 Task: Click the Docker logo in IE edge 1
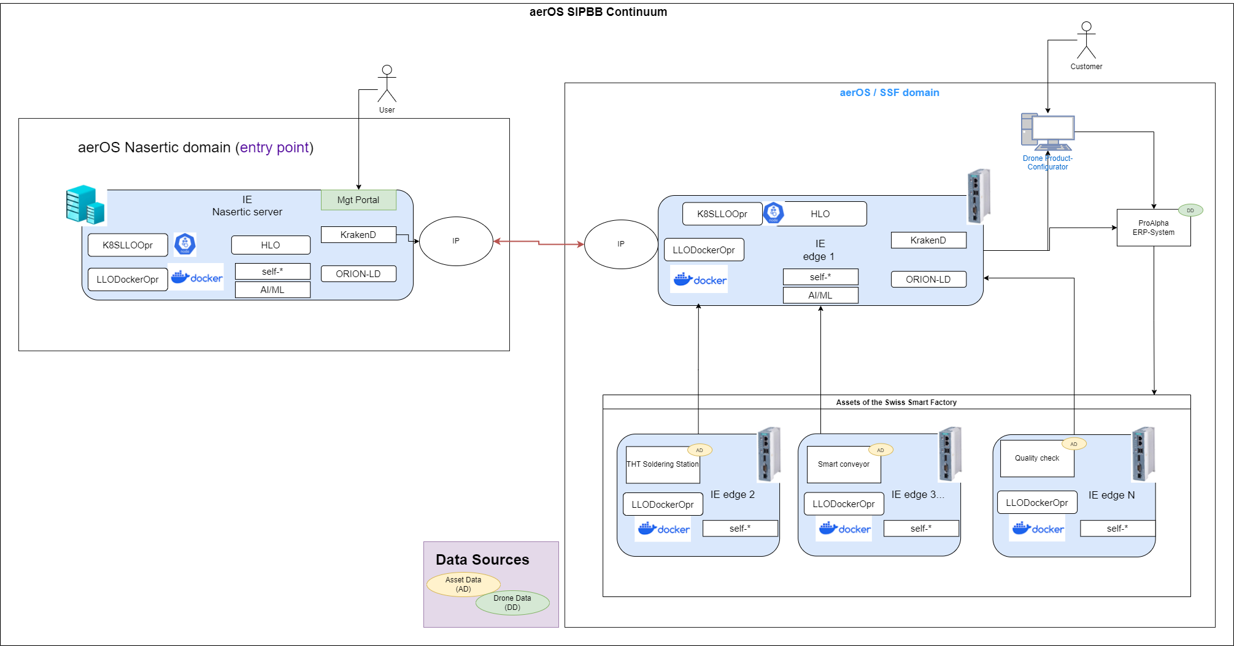pos(700,281)
